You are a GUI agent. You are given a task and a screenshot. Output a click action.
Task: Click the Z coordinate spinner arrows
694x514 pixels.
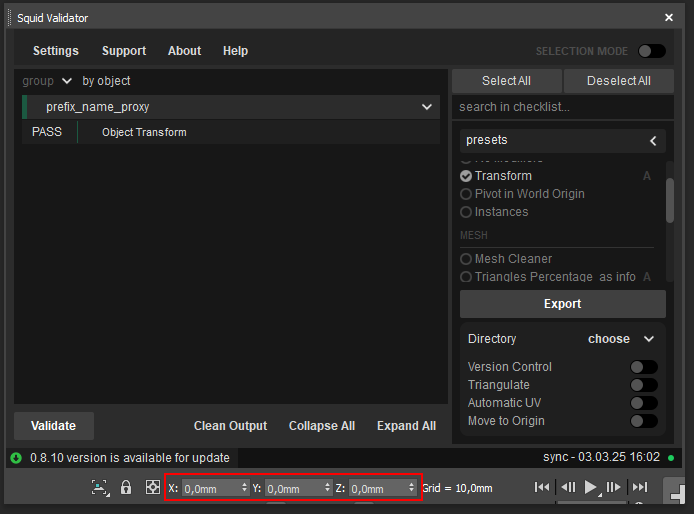411,487
